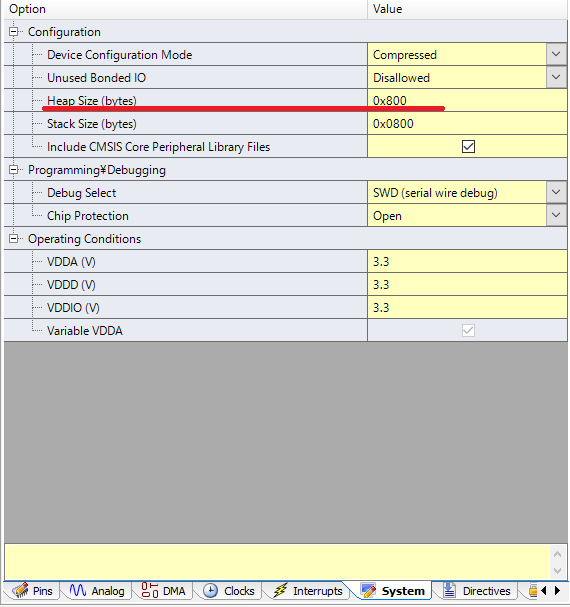Select the Heap Size (bytes) row label
Screen dimensions: 570x607
(92, 101)
